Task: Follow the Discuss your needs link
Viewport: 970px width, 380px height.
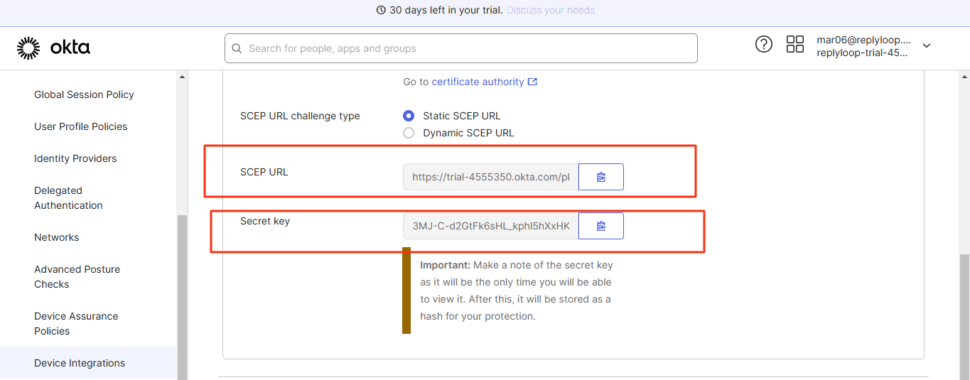Action: [551, 11]
